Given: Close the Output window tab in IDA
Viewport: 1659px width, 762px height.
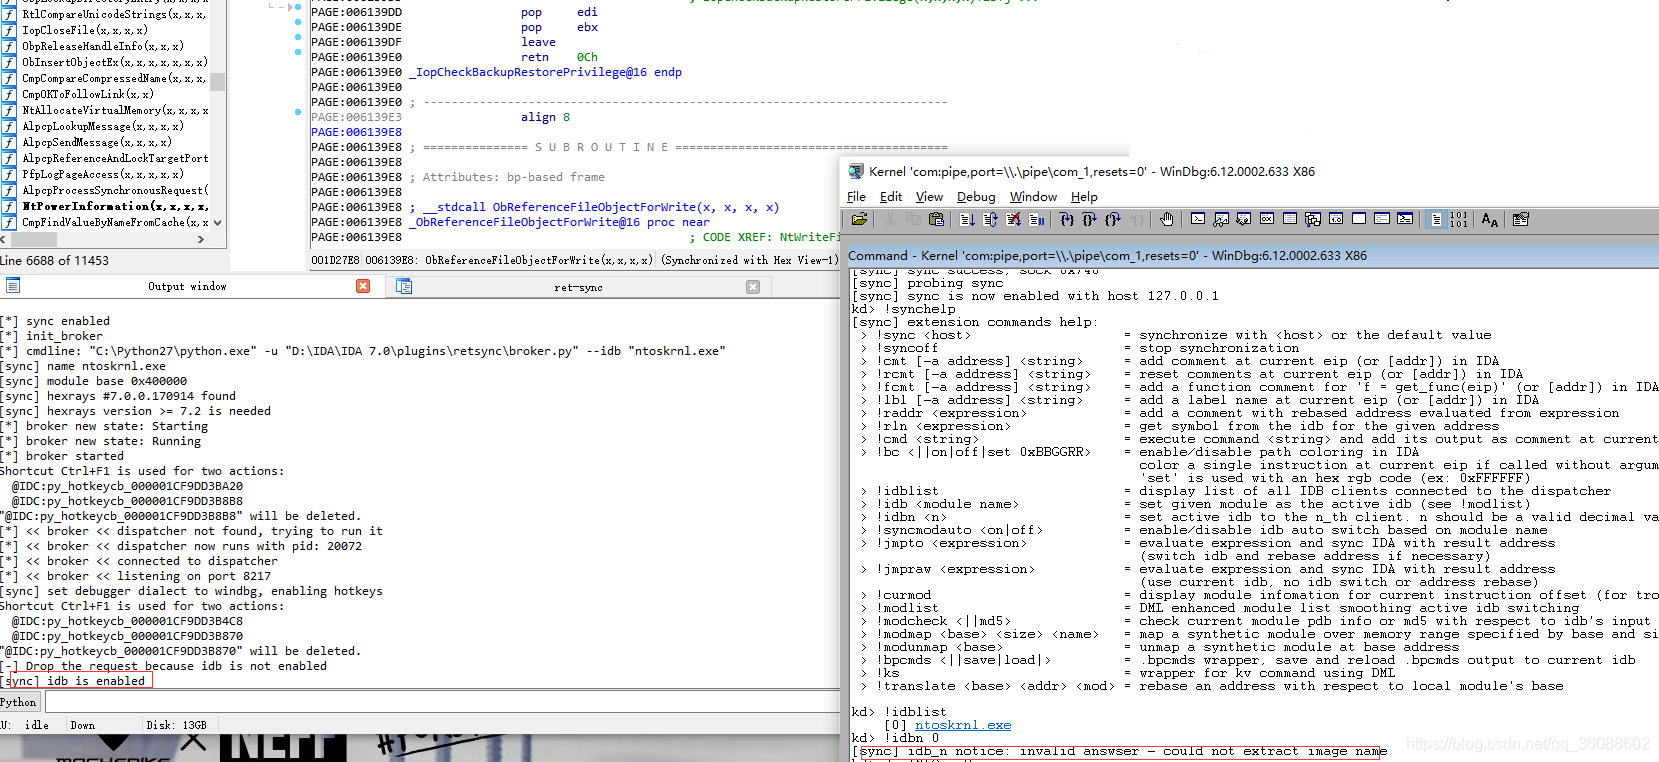Looking at the screenshot, I should click(x=363, y=286).
